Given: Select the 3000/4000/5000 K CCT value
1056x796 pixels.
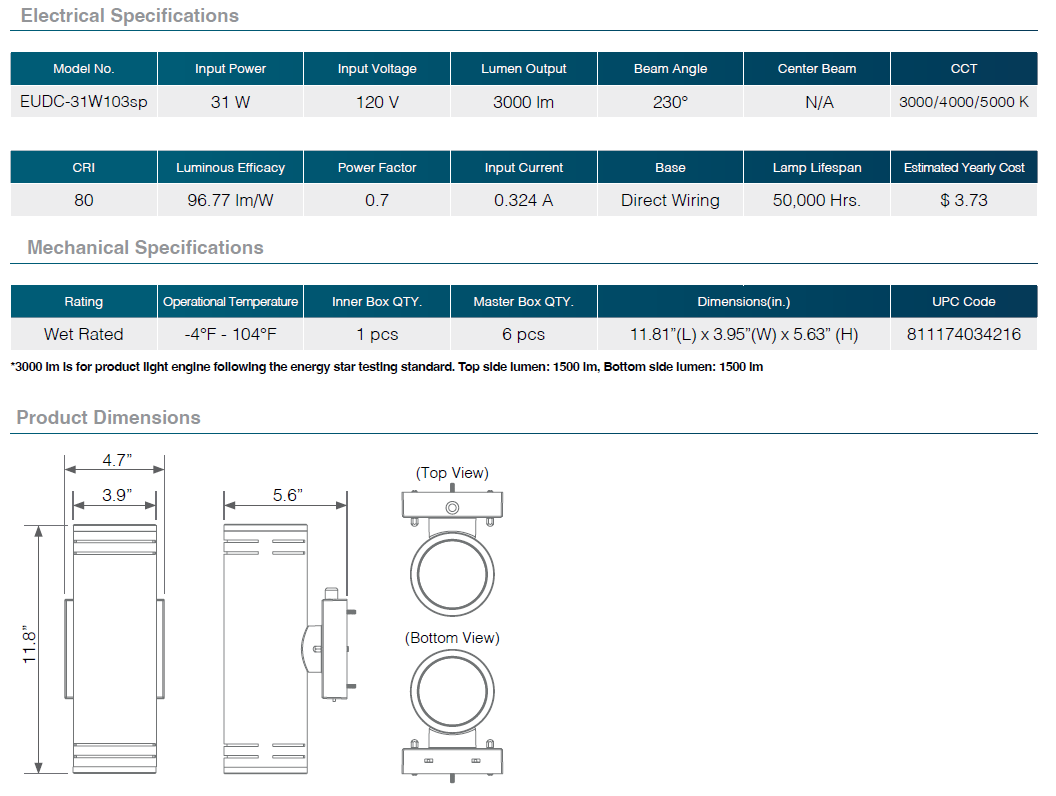Looking at the screenshot, I should (963, 102).
